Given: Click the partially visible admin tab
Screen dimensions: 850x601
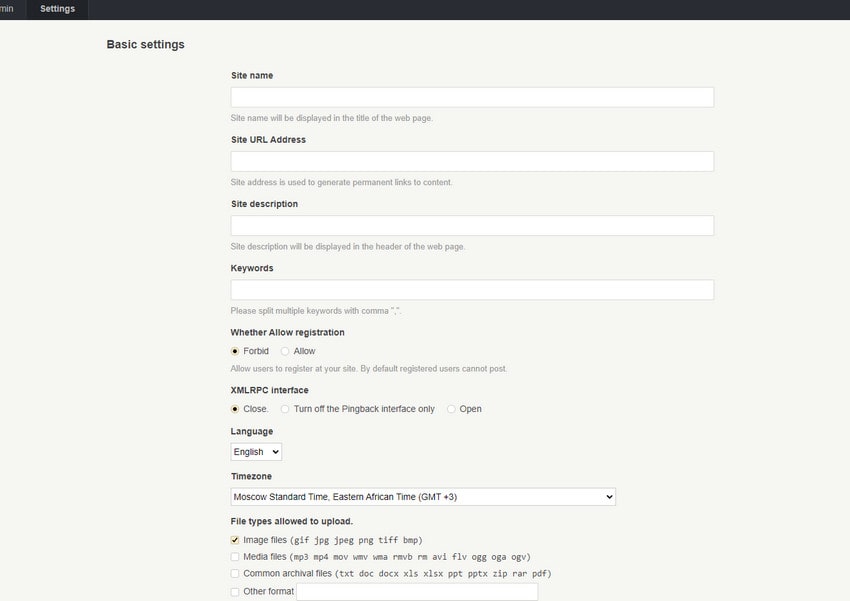Looking at the screenshot, I should tap(8, 9).
